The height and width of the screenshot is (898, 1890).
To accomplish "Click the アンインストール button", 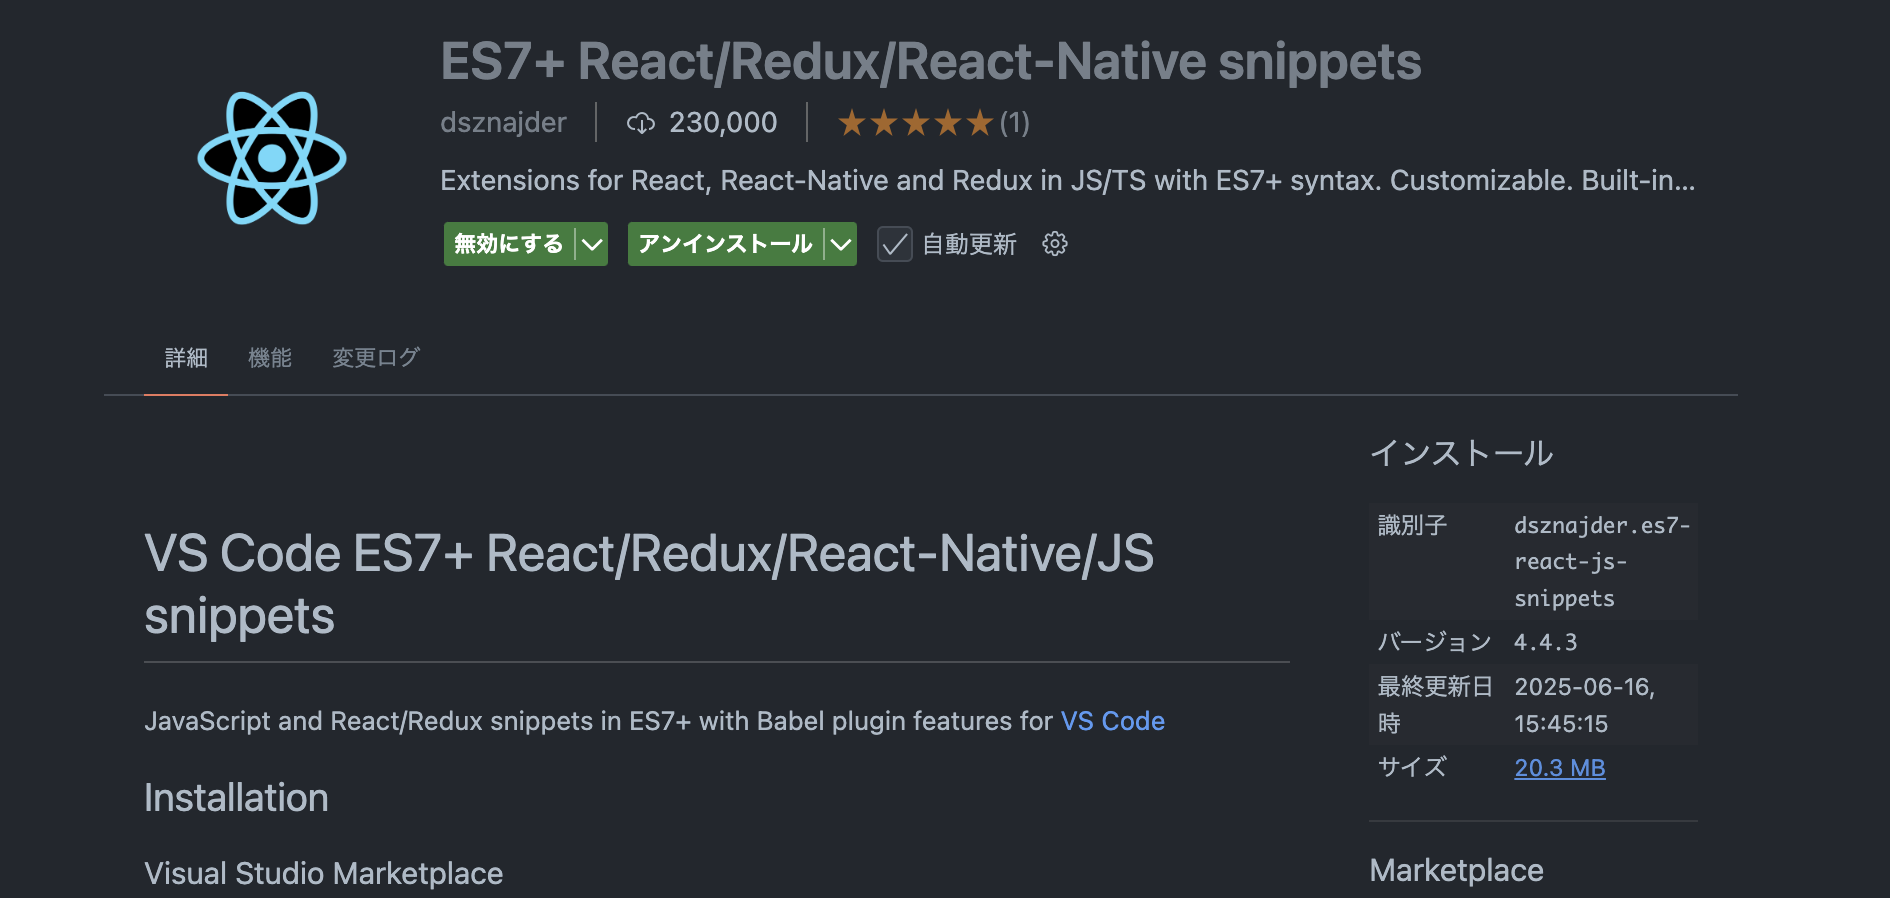I will click(725, 244).
